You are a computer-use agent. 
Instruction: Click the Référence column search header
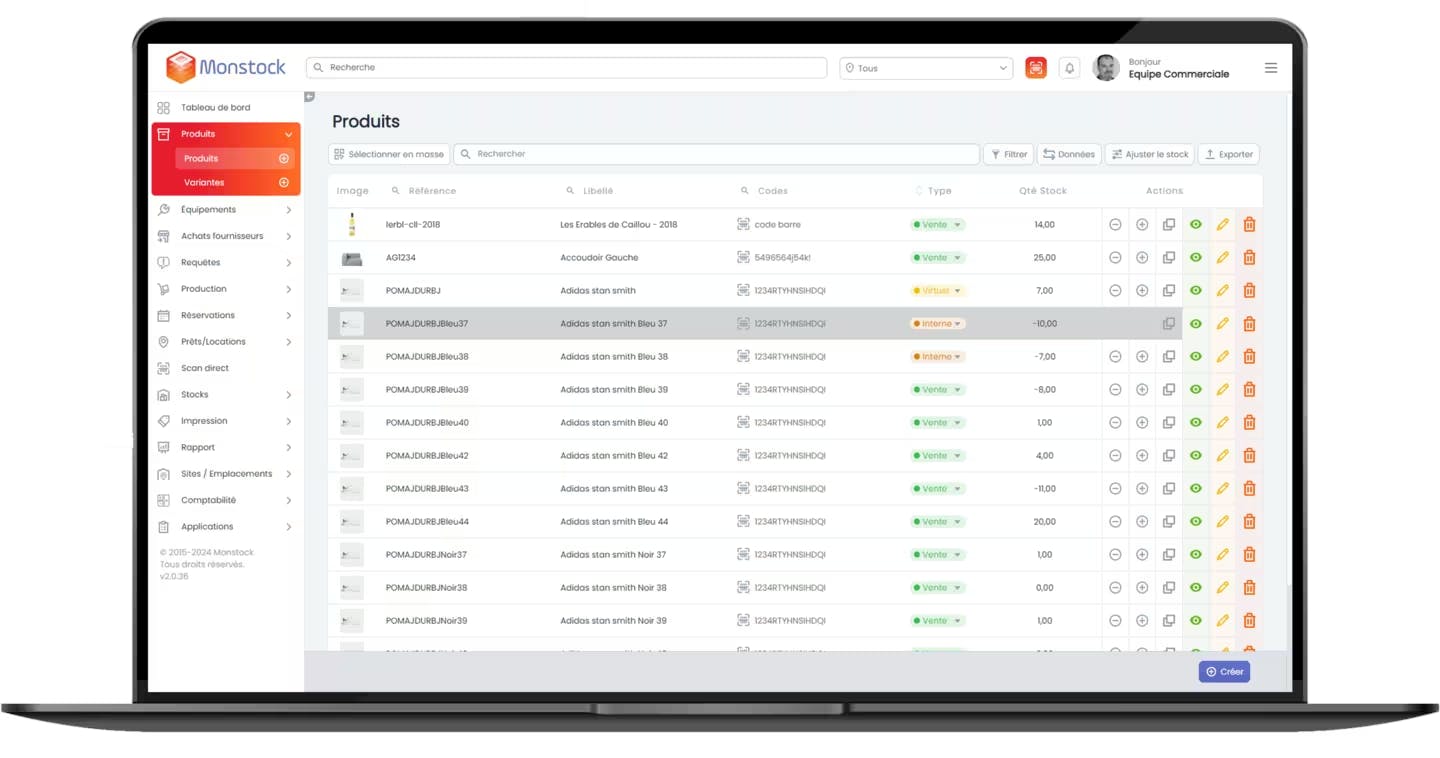(424, 191)
